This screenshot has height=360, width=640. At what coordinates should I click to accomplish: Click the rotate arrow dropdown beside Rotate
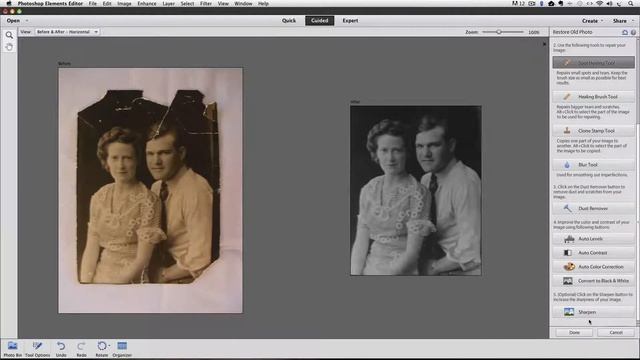pos(109,346)
